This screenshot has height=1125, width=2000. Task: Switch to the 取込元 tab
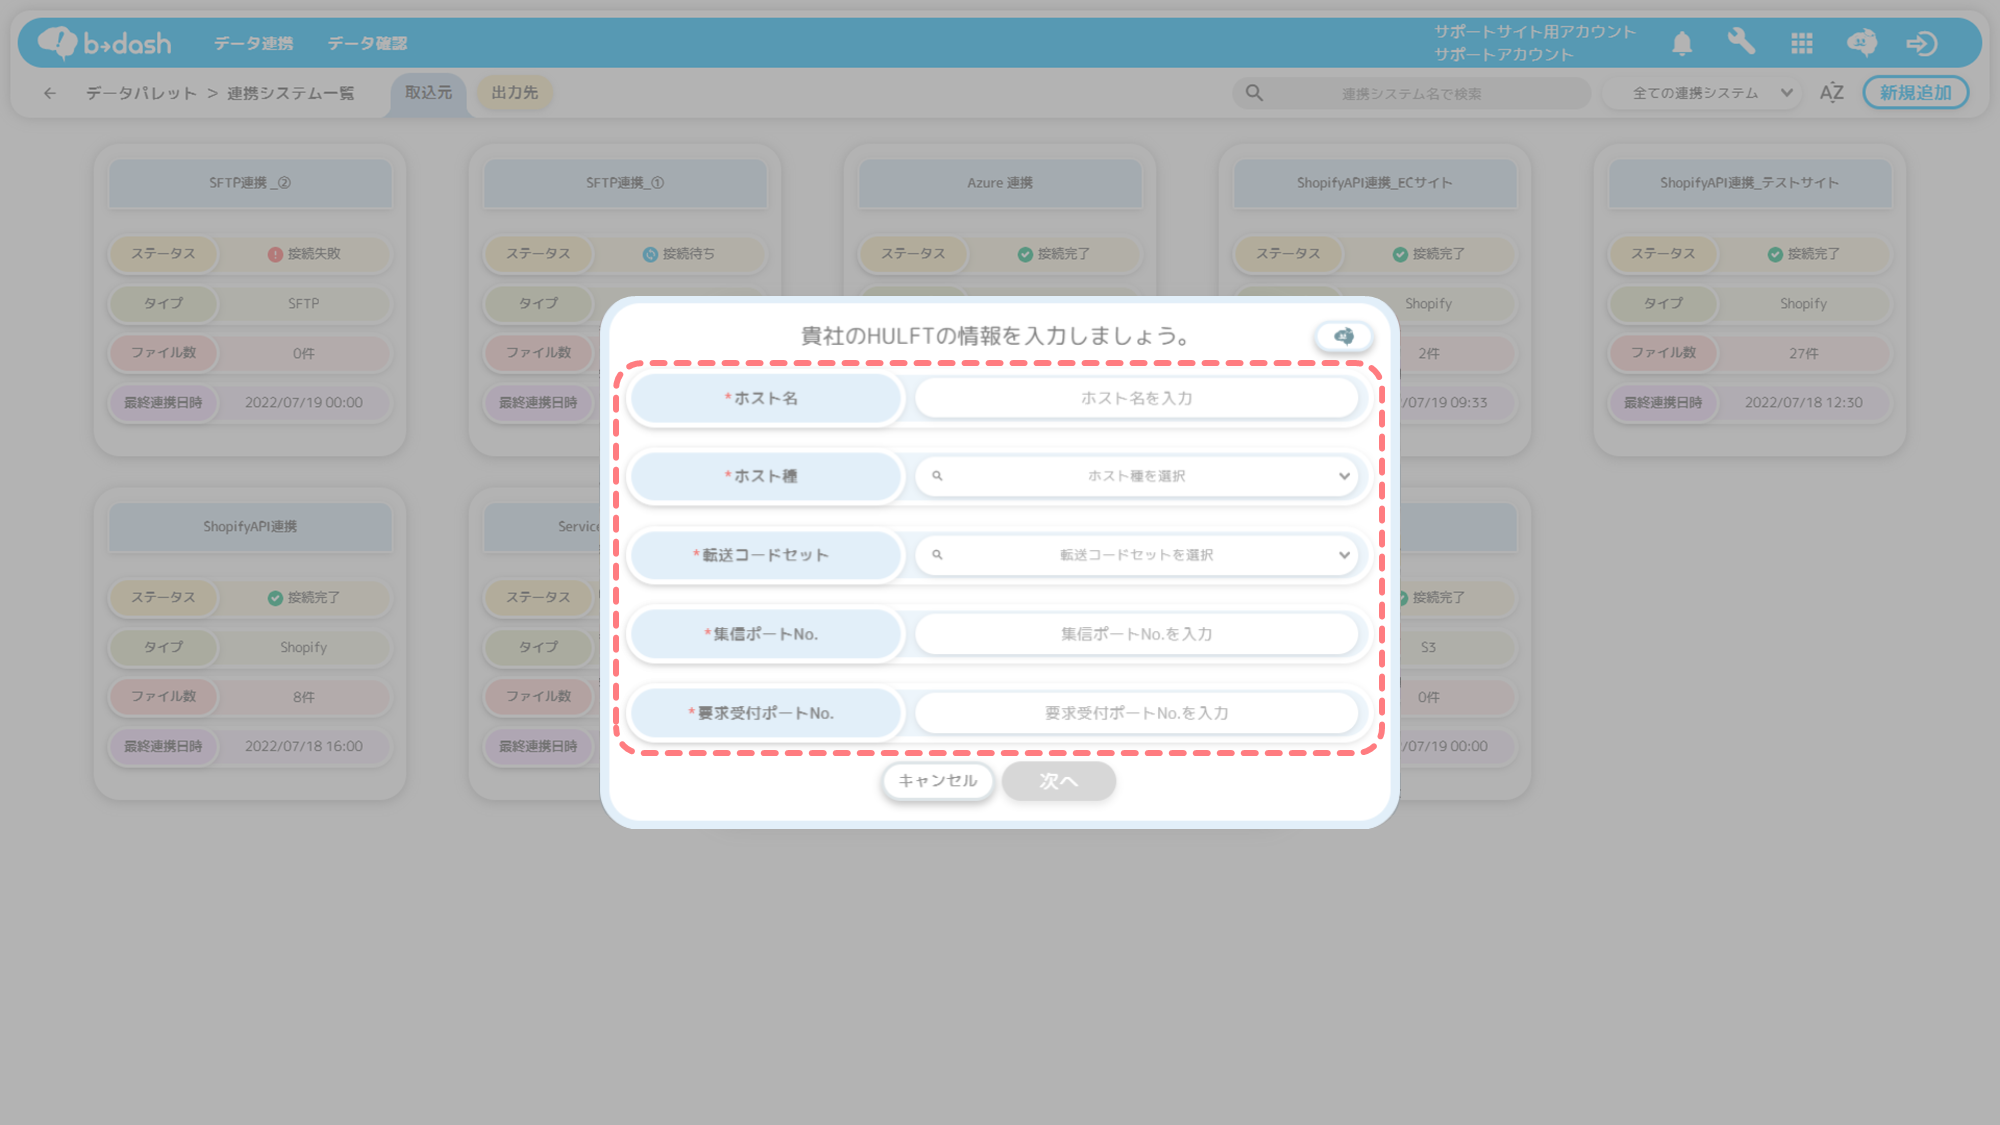point(428,93)
